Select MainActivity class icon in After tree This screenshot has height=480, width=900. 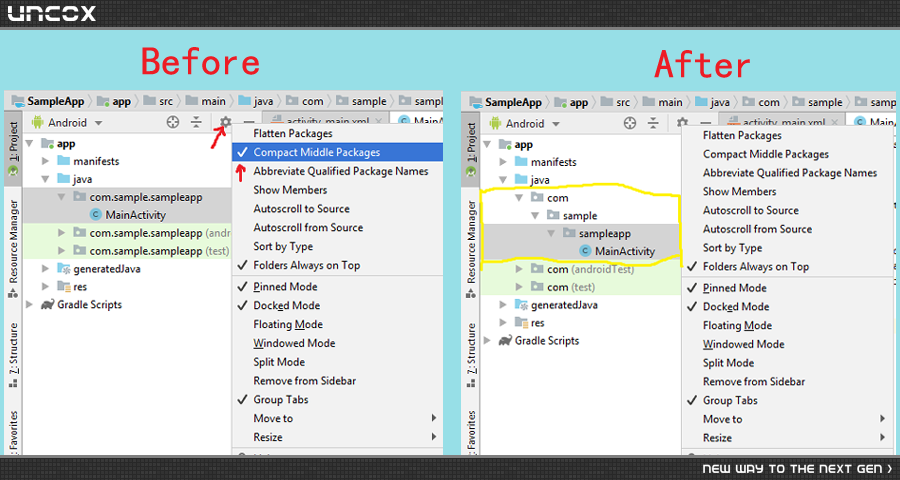point(585,251)
